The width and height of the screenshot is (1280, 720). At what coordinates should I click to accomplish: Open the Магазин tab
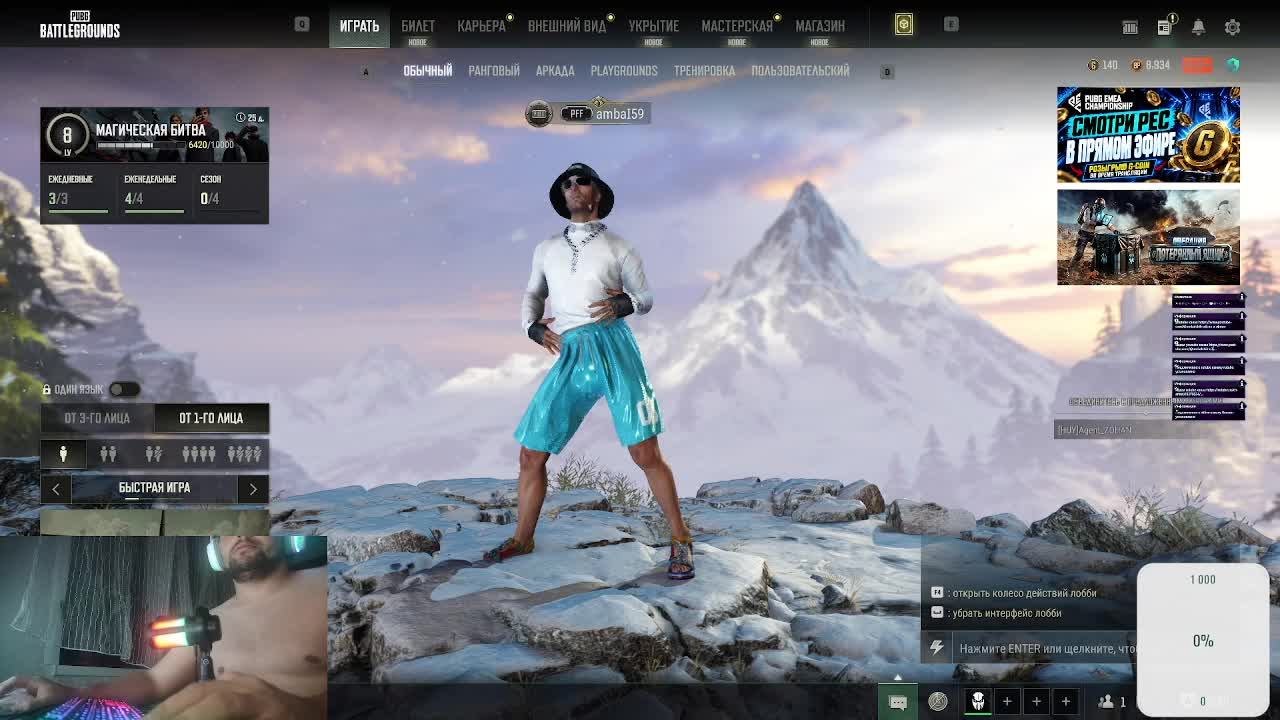(x=820, y=26)
